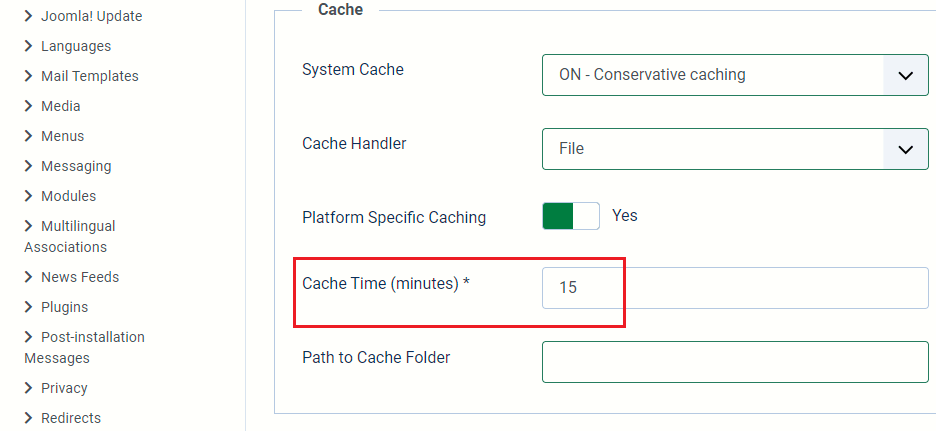This screenshot has width=936, height=431.
Task: Click the chevron icon beside Media
Action: click(x=29, y=106)
